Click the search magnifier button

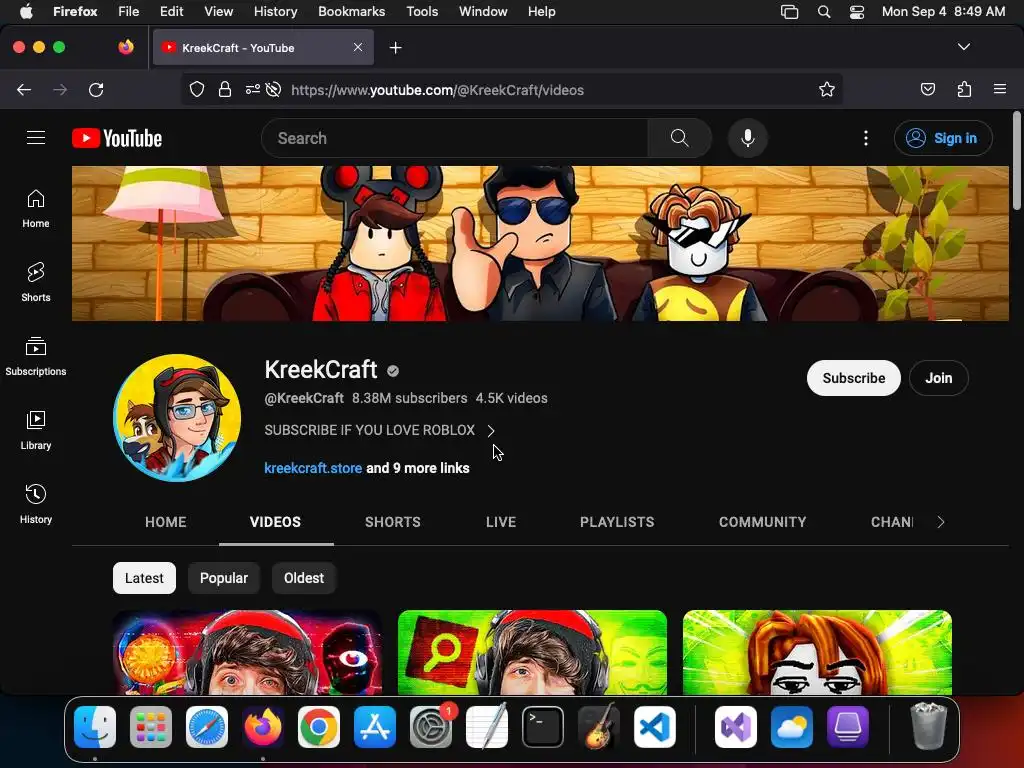[x=679, y=138]
